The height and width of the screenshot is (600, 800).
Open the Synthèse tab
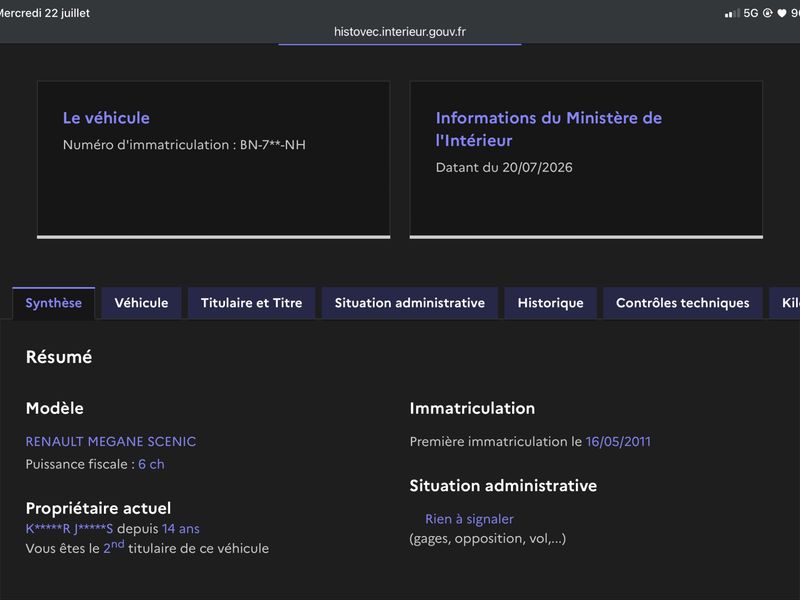[x=54, y=303]
